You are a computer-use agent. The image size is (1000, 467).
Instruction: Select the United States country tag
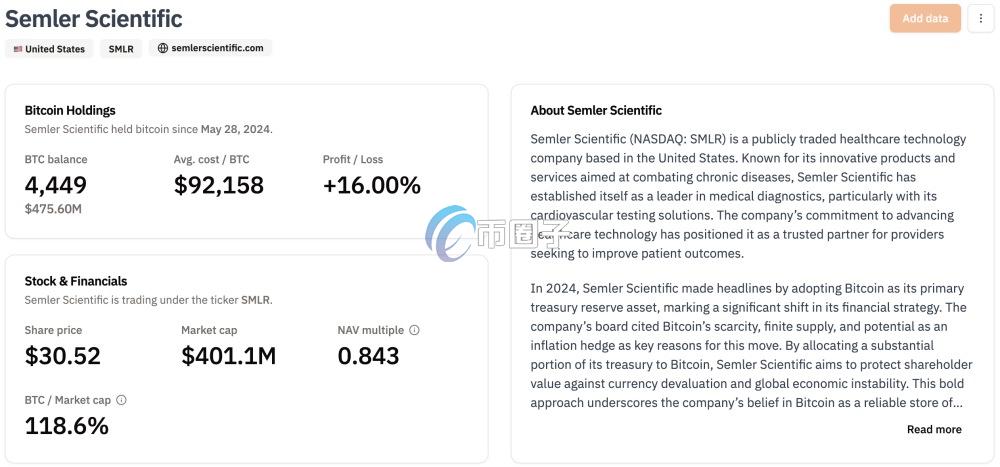[x=49, y=48]
